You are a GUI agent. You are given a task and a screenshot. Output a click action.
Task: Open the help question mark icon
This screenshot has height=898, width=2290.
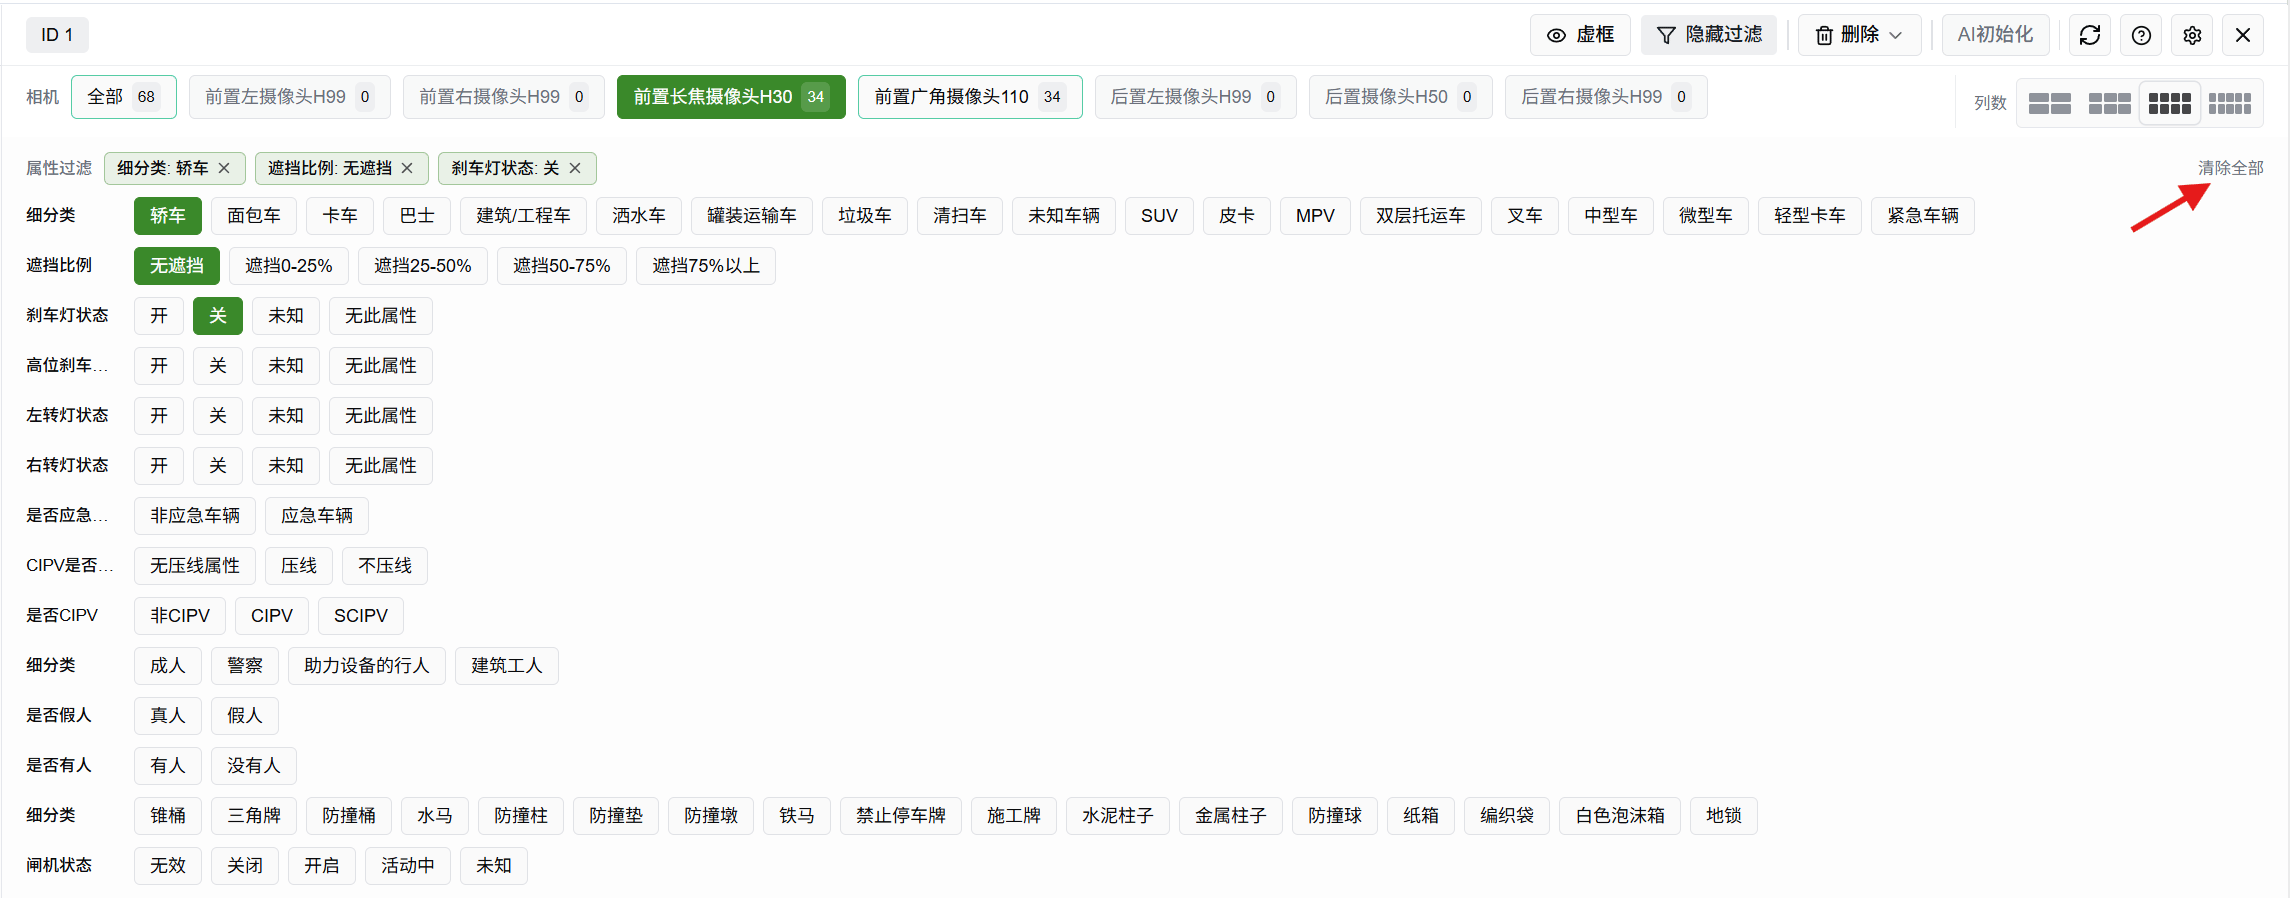click(x=2141, y=35)
